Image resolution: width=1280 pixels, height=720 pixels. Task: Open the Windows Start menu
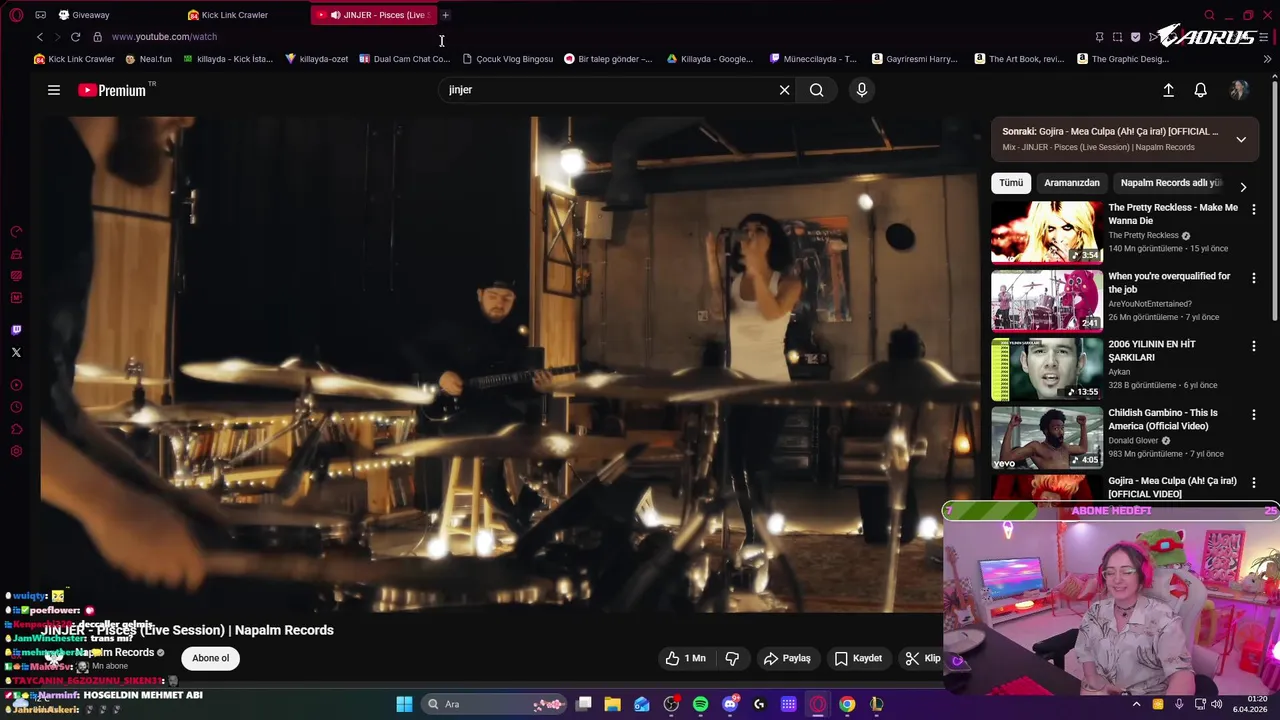pos(404,704)
